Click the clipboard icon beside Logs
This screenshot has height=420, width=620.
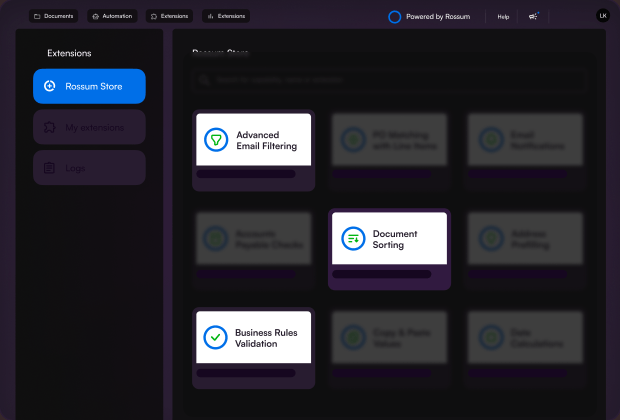[49, 168]
